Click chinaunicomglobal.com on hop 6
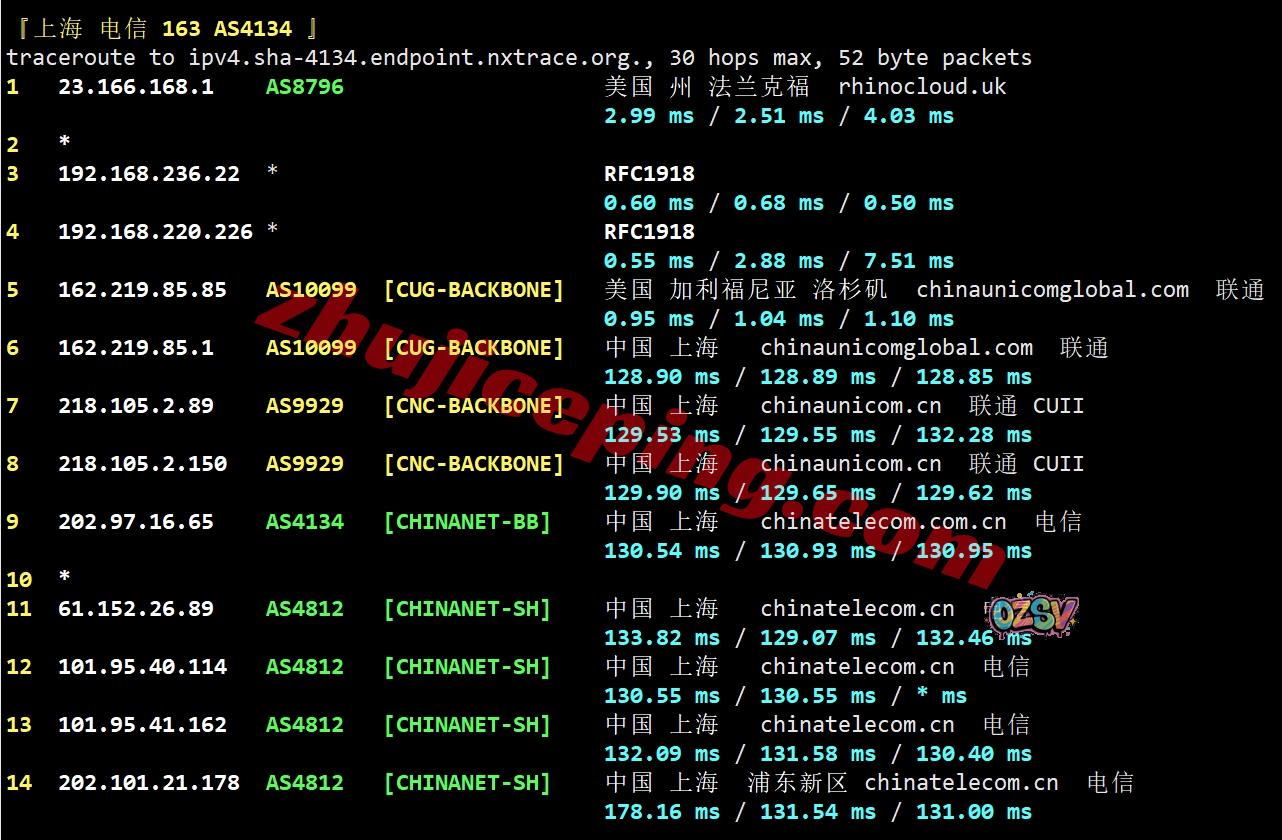1282x840 pixels. coord(896,348)
